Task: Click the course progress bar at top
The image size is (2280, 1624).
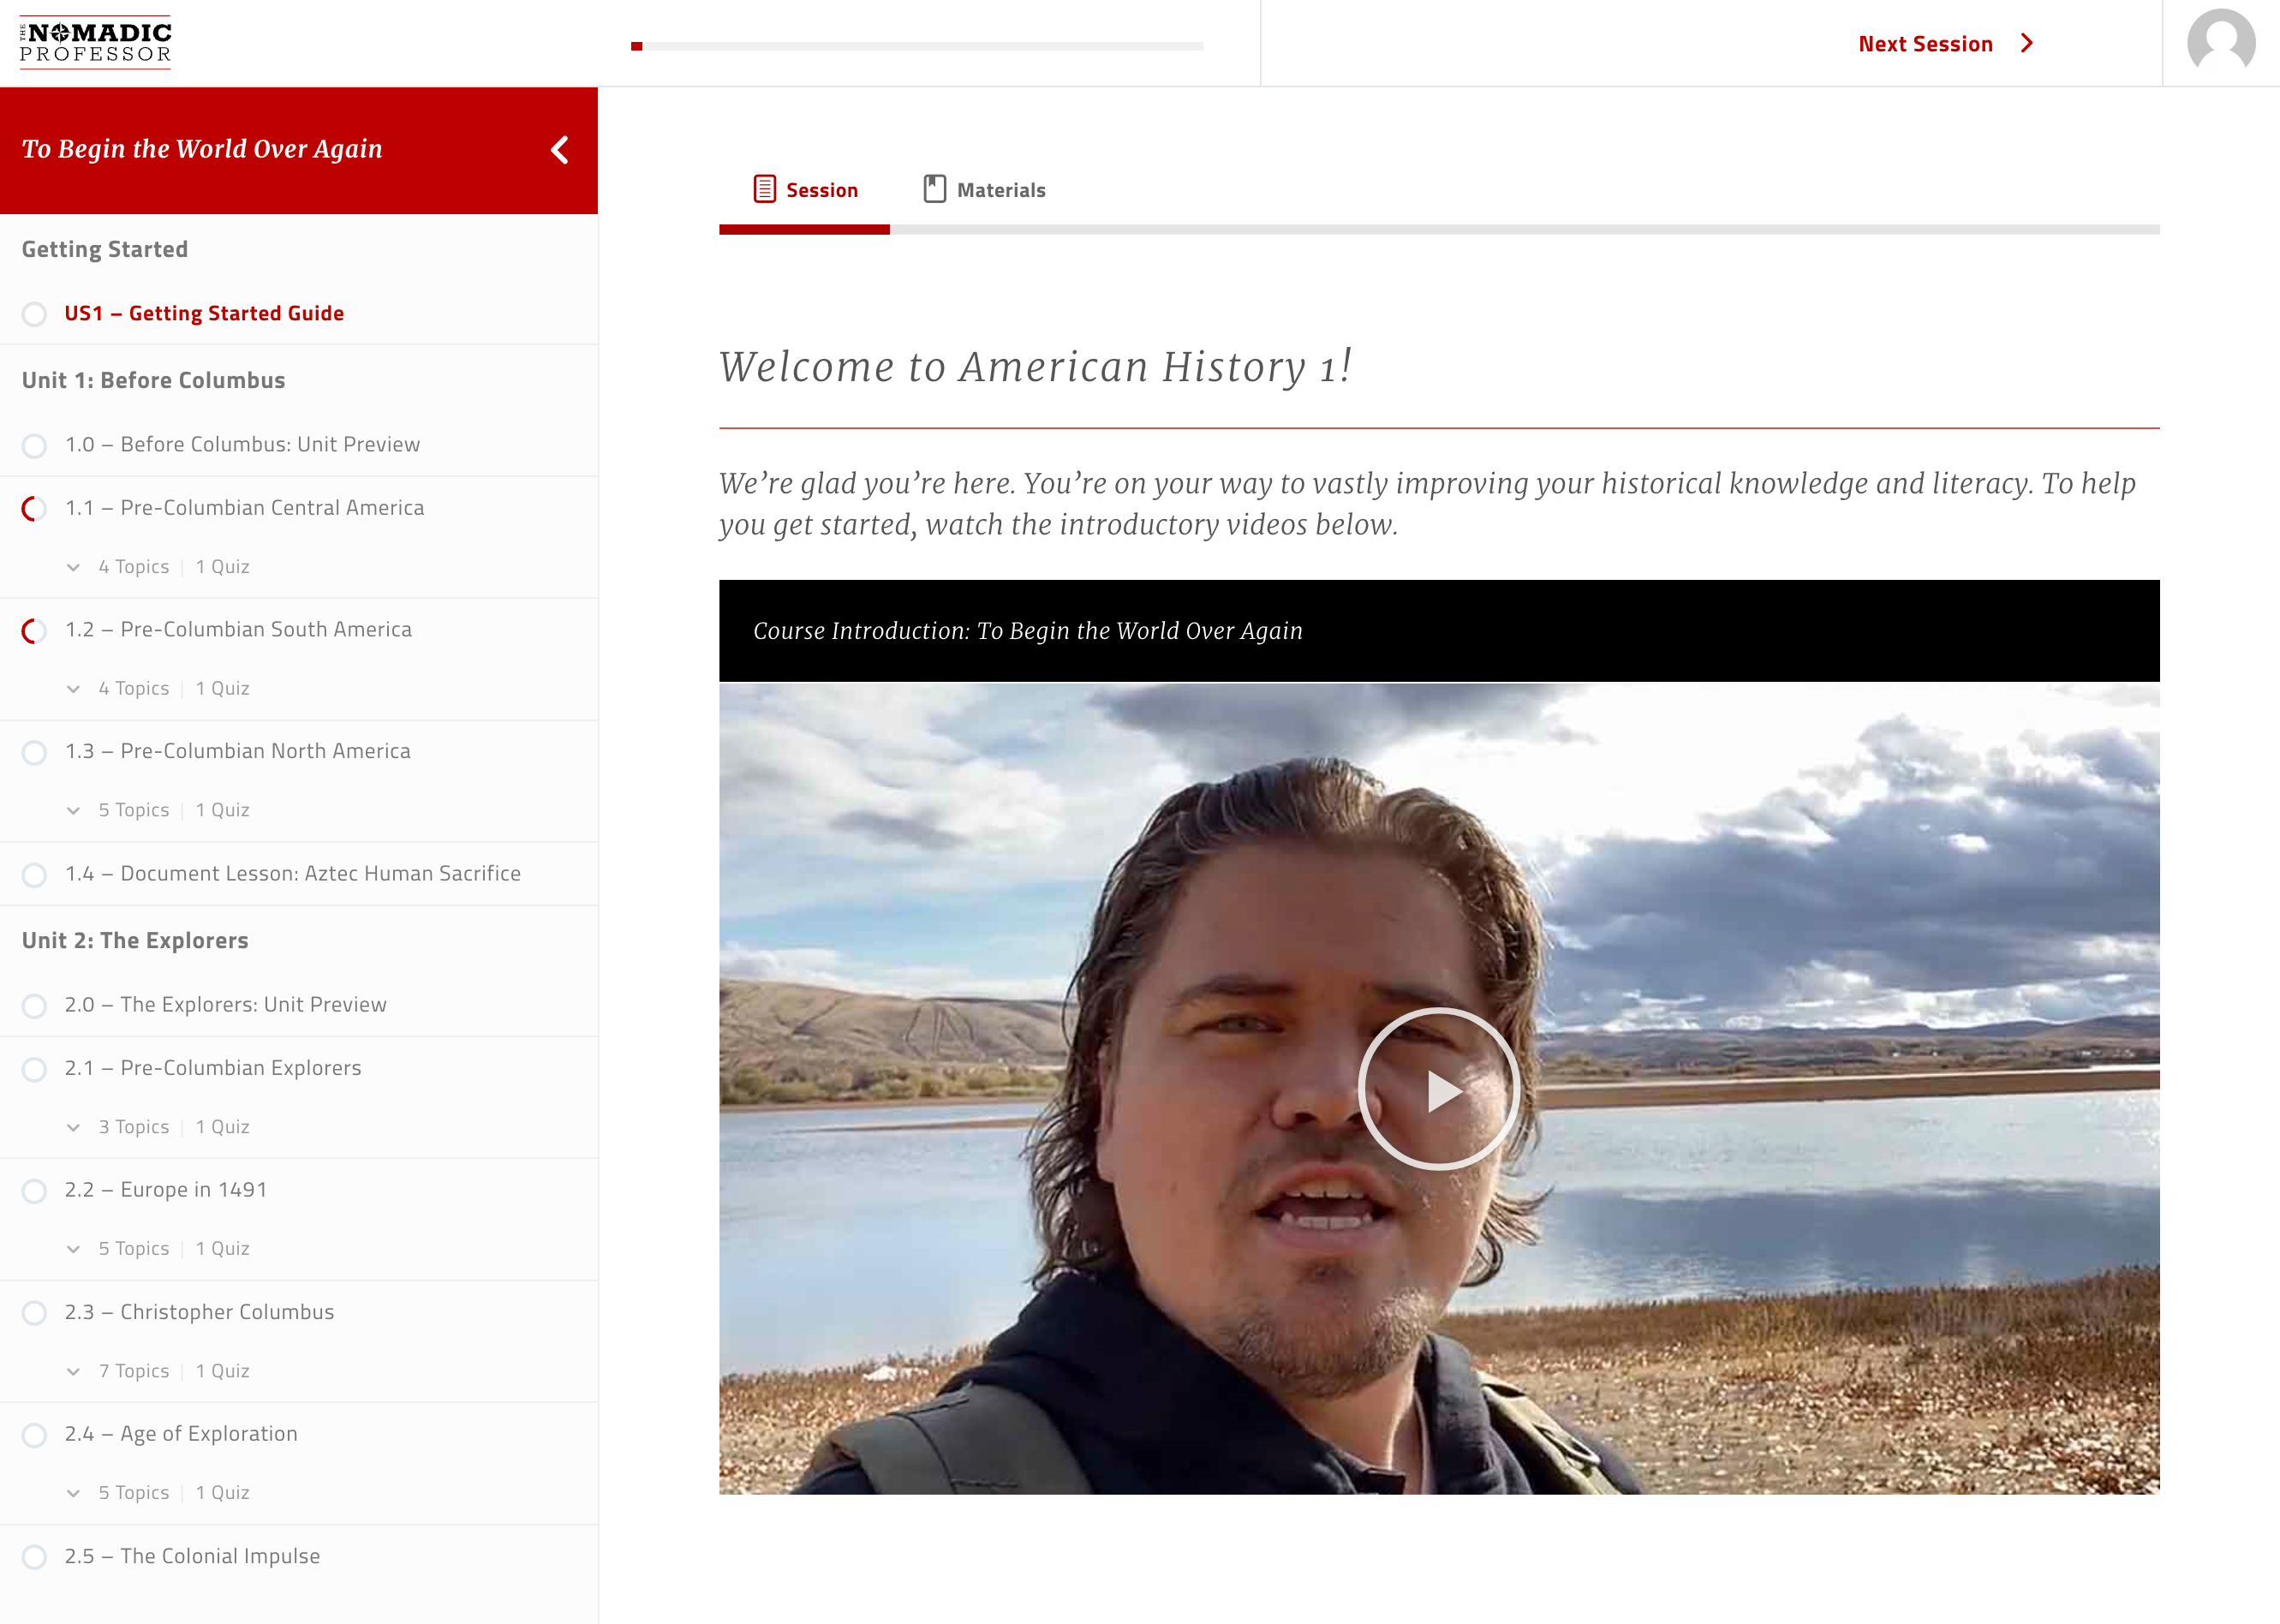Action: (917, 46)
